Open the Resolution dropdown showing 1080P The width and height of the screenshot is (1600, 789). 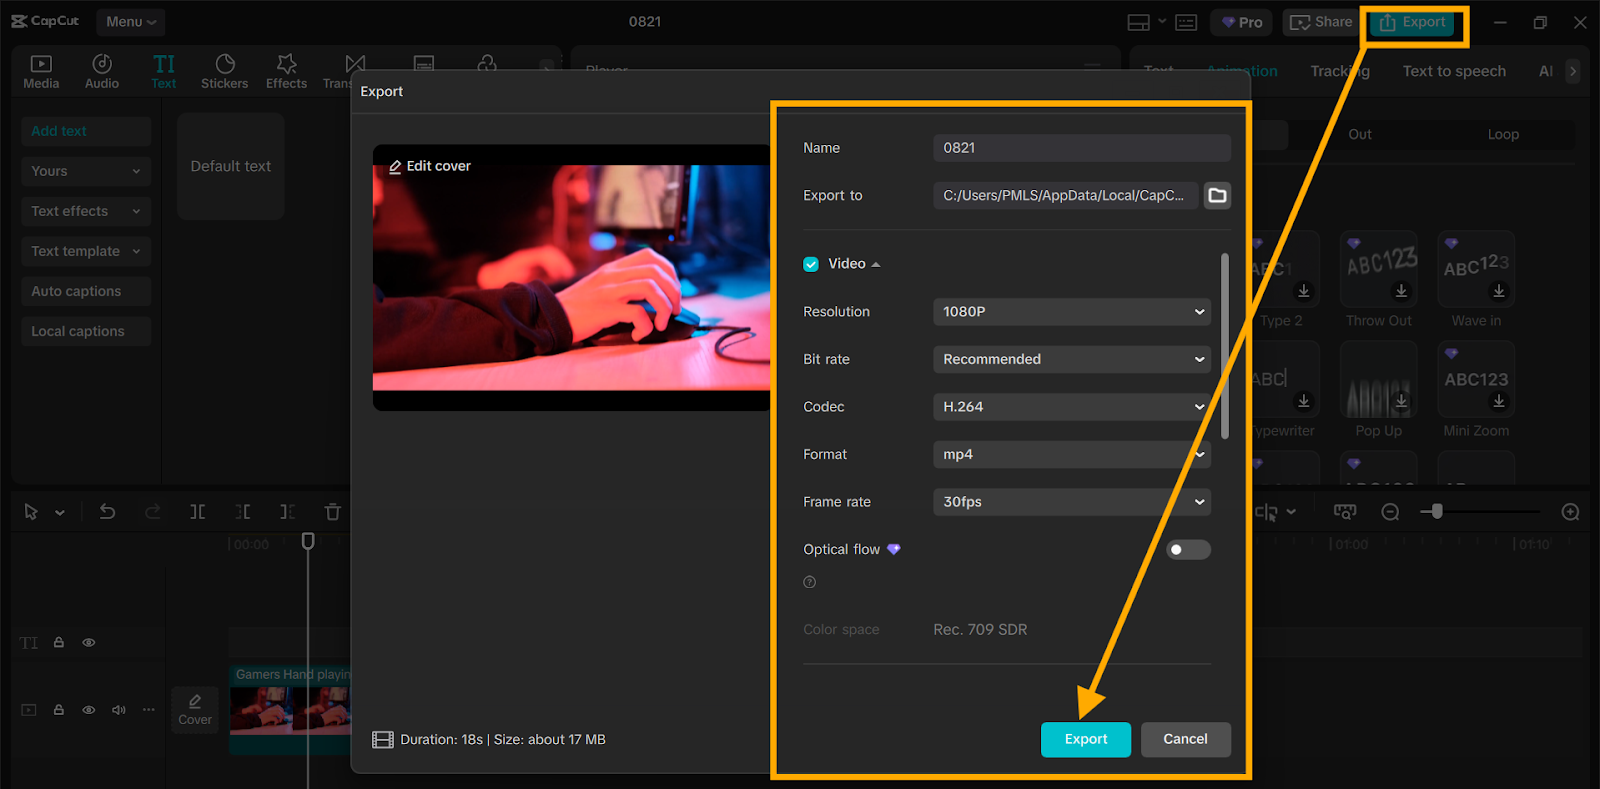click(1071, 312)
